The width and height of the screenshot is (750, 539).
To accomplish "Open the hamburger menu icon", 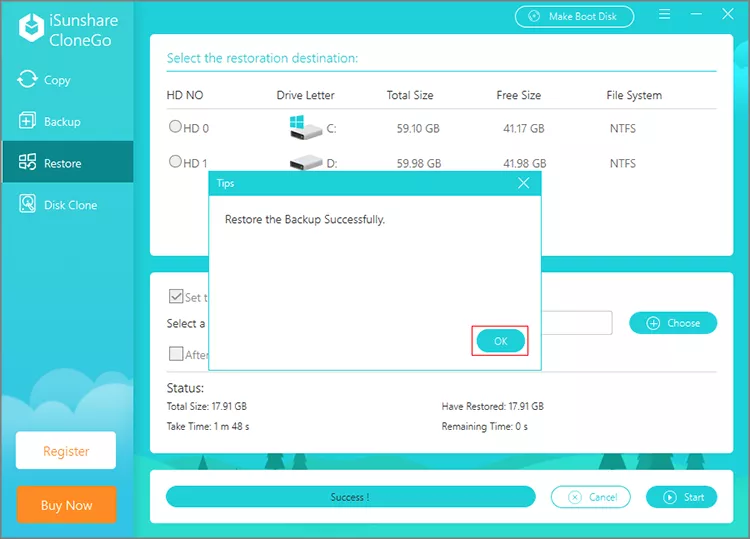I will 664,14.
